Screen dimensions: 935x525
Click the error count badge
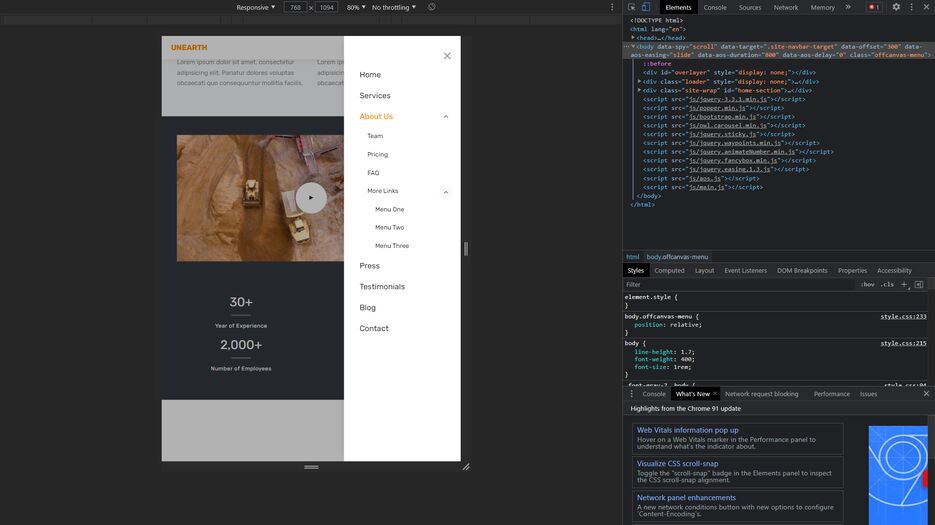click(x=874, y=7)
